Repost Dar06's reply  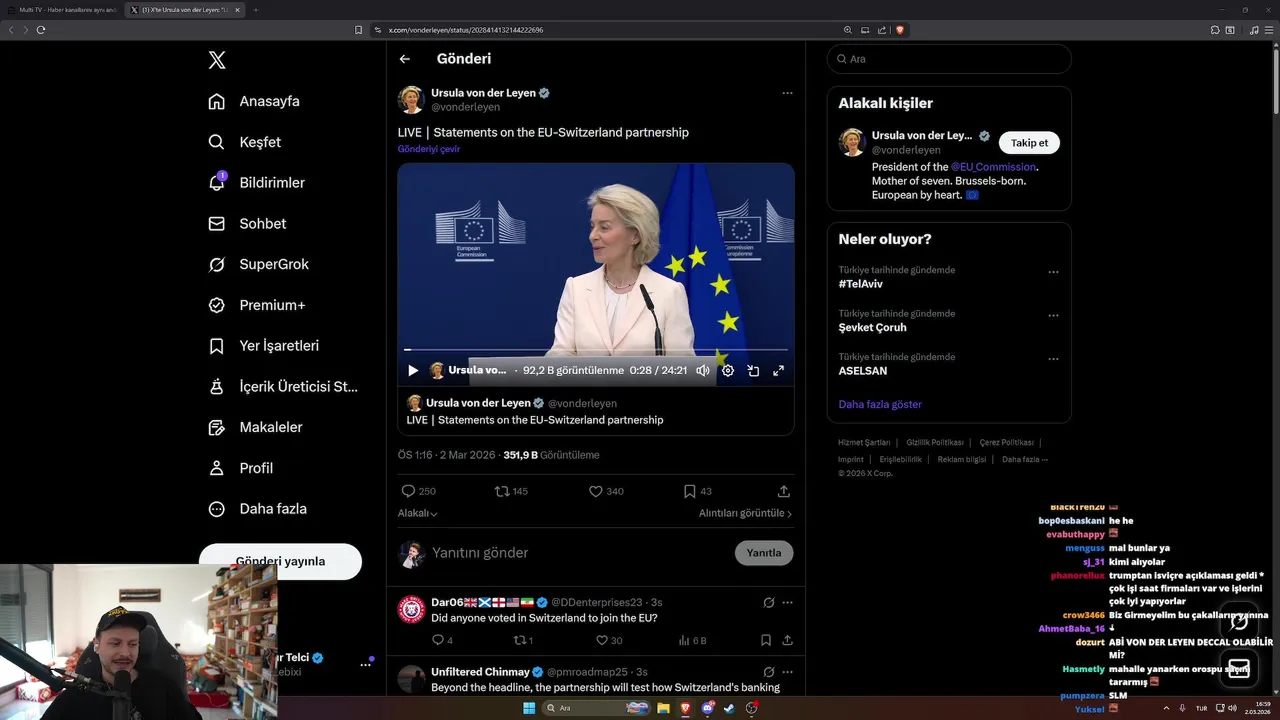tap(522, 640)
